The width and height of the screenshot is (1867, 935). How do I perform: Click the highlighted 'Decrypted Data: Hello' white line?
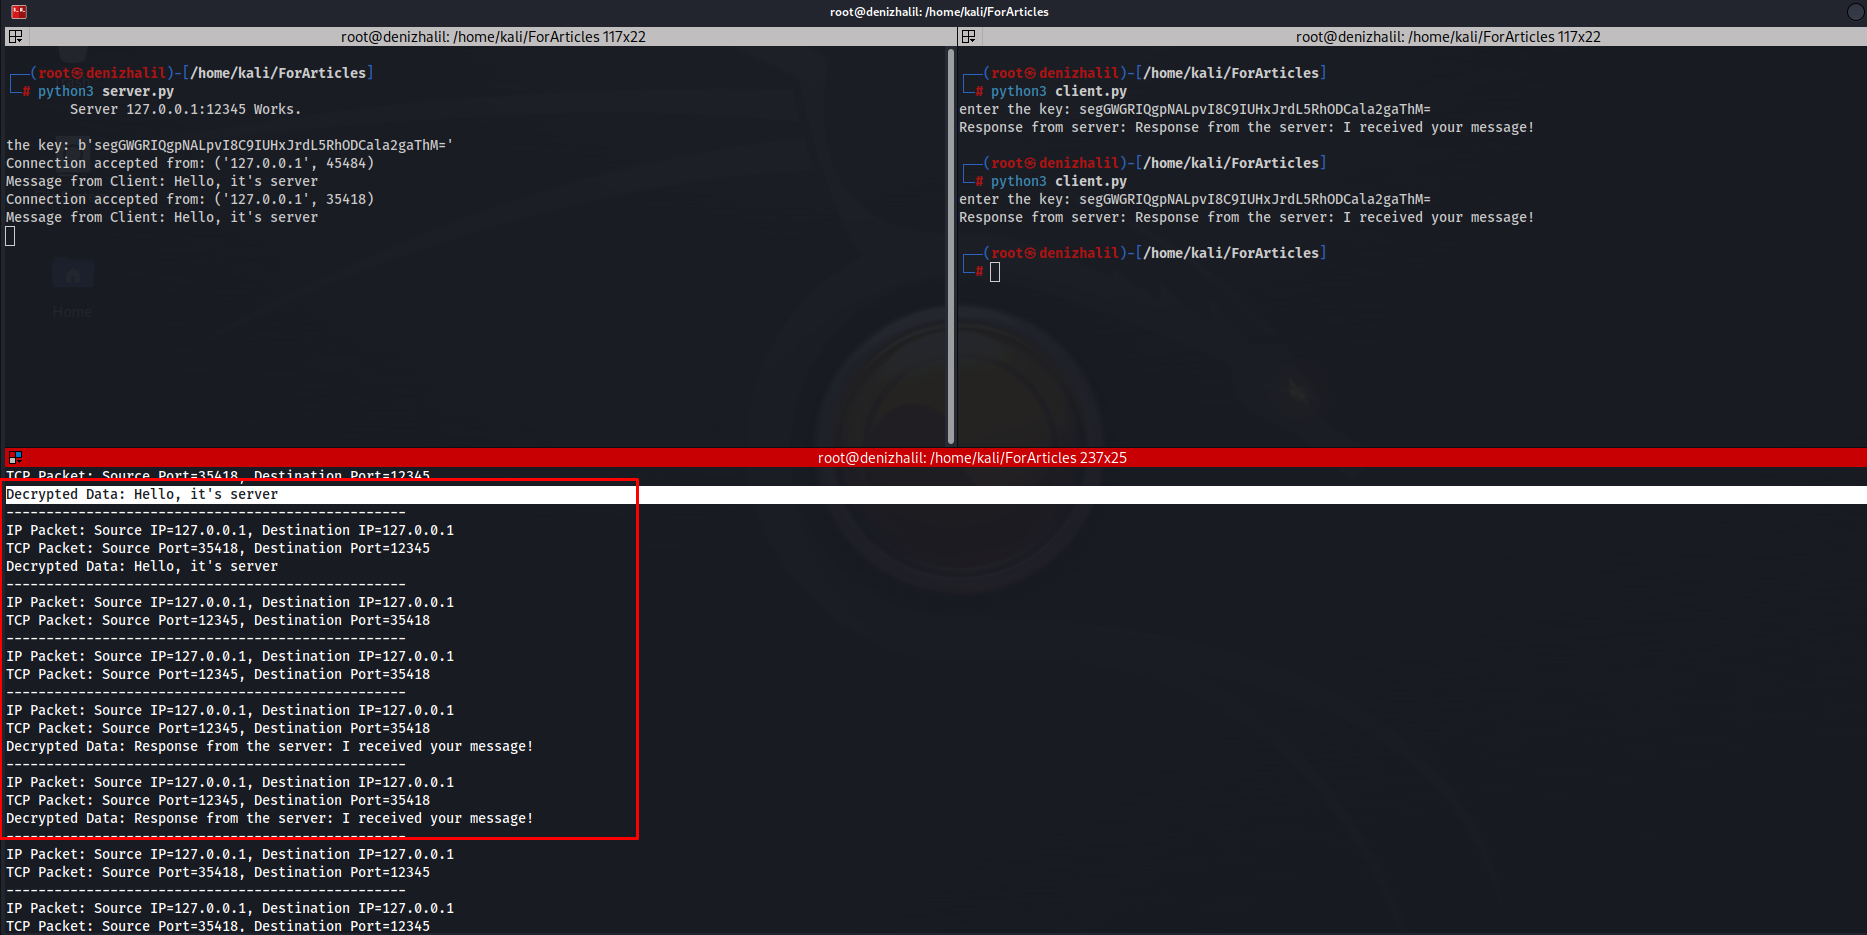[x=142, y=494]
